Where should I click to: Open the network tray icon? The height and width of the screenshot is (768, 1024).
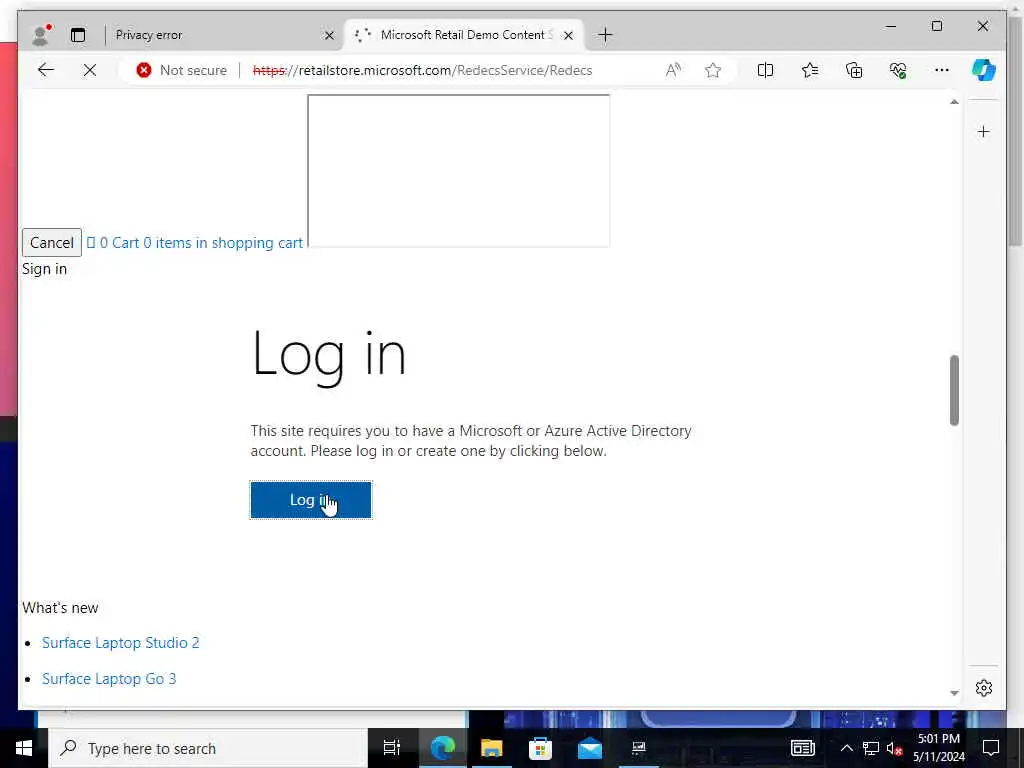tap(871, 748)
